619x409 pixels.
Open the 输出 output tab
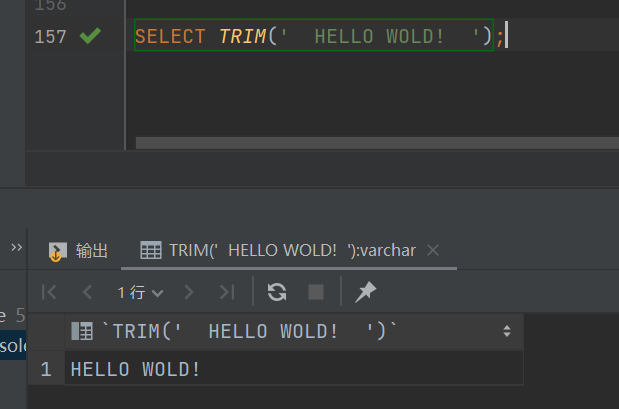[x=78, y=251]
